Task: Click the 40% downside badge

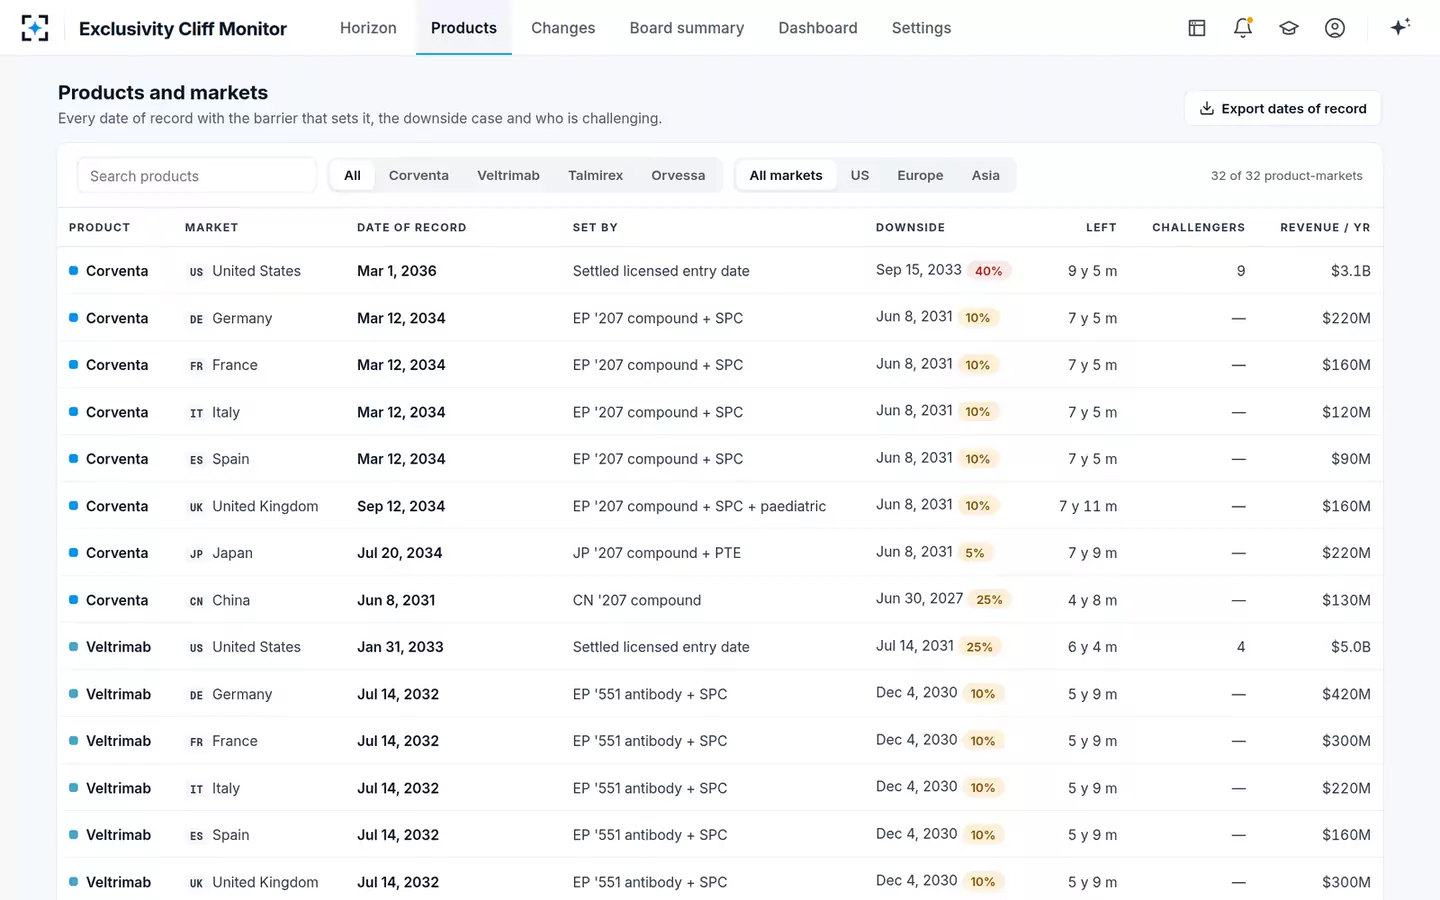Action: [989, 271]
